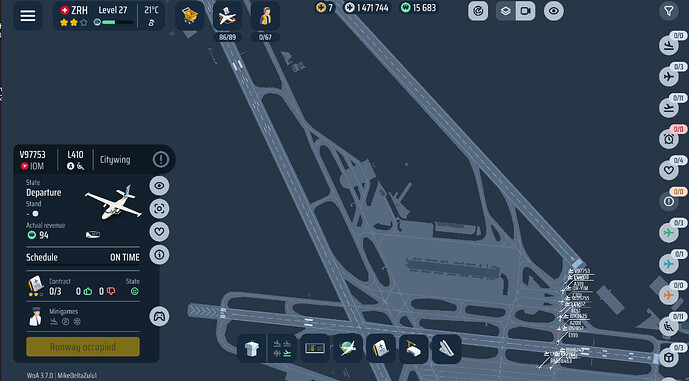This screenshot has width=689, height=381.
Task: Click the Citywing airline name
Action: tap(115, 160)
